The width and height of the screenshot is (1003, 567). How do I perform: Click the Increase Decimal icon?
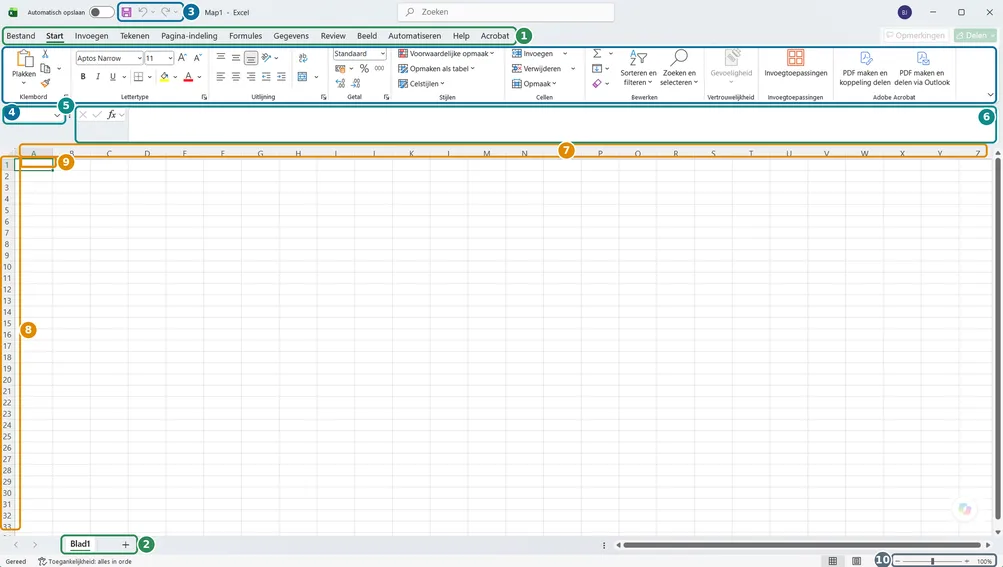(x=340, y=83)
